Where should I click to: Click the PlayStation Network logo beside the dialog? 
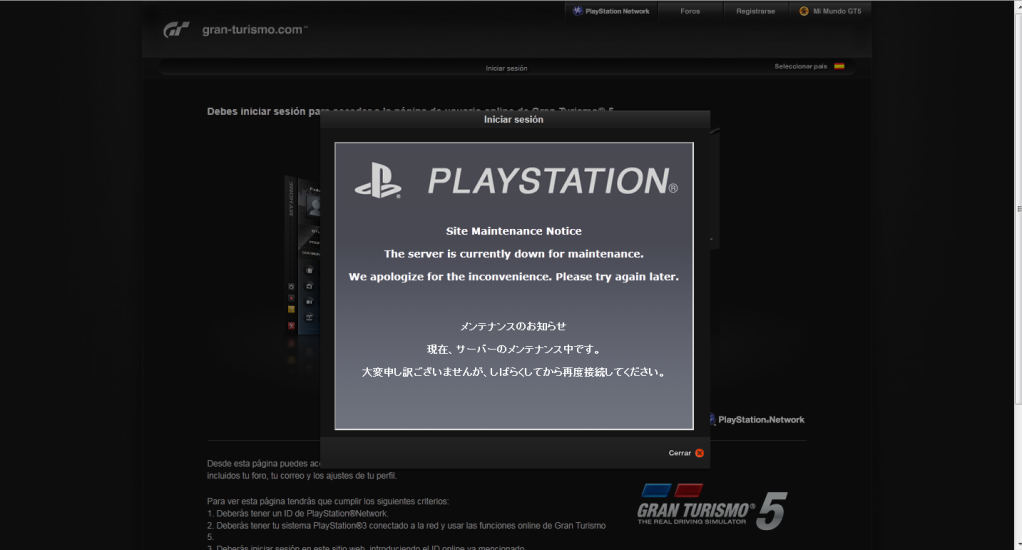point(756,419)
